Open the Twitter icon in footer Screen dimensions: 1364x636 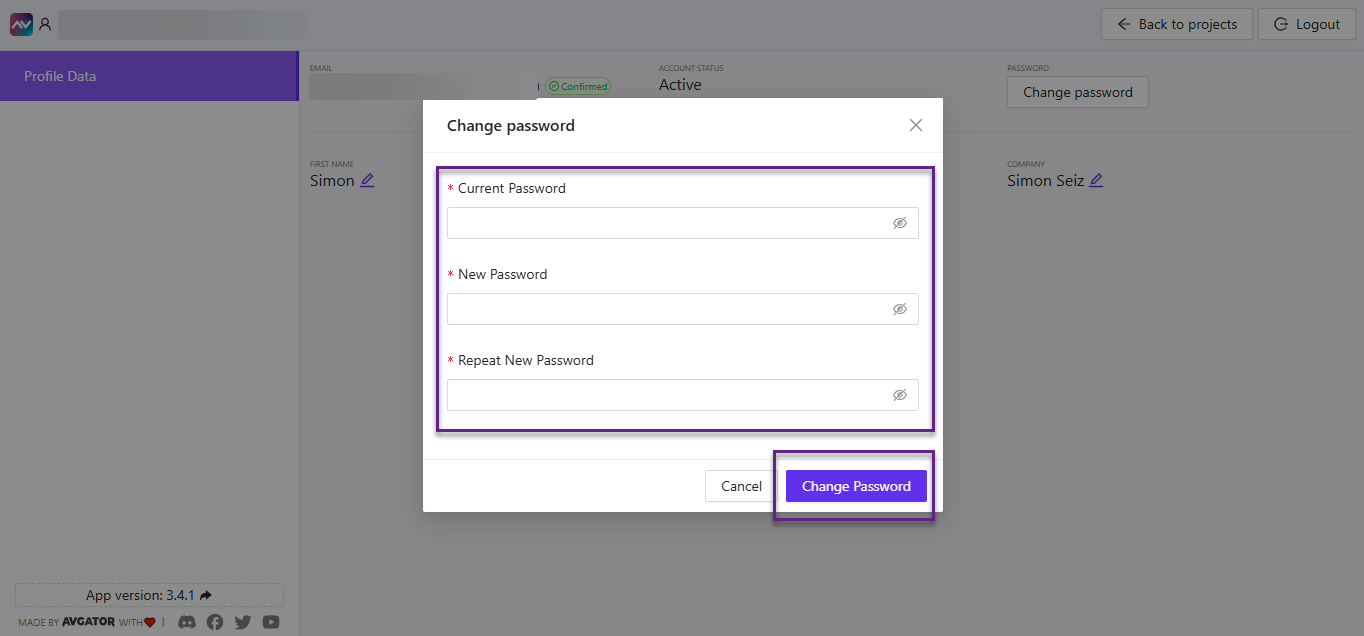[x=243, y=621]
